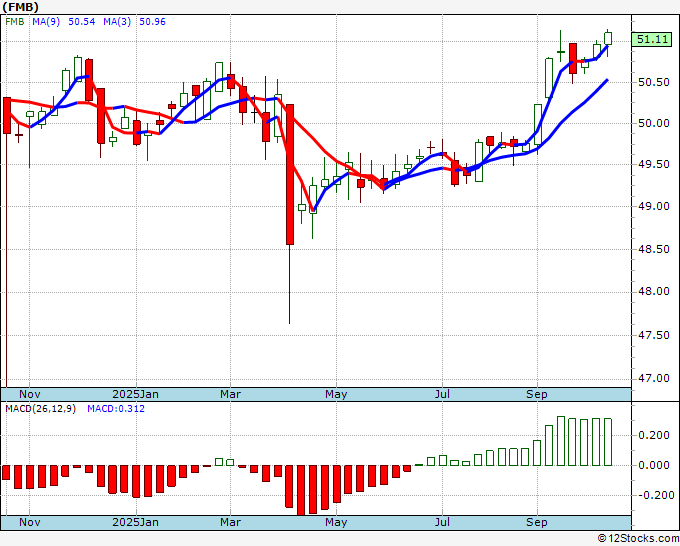
Task: Select the MA(9) legend label
Action: [46, 22]
